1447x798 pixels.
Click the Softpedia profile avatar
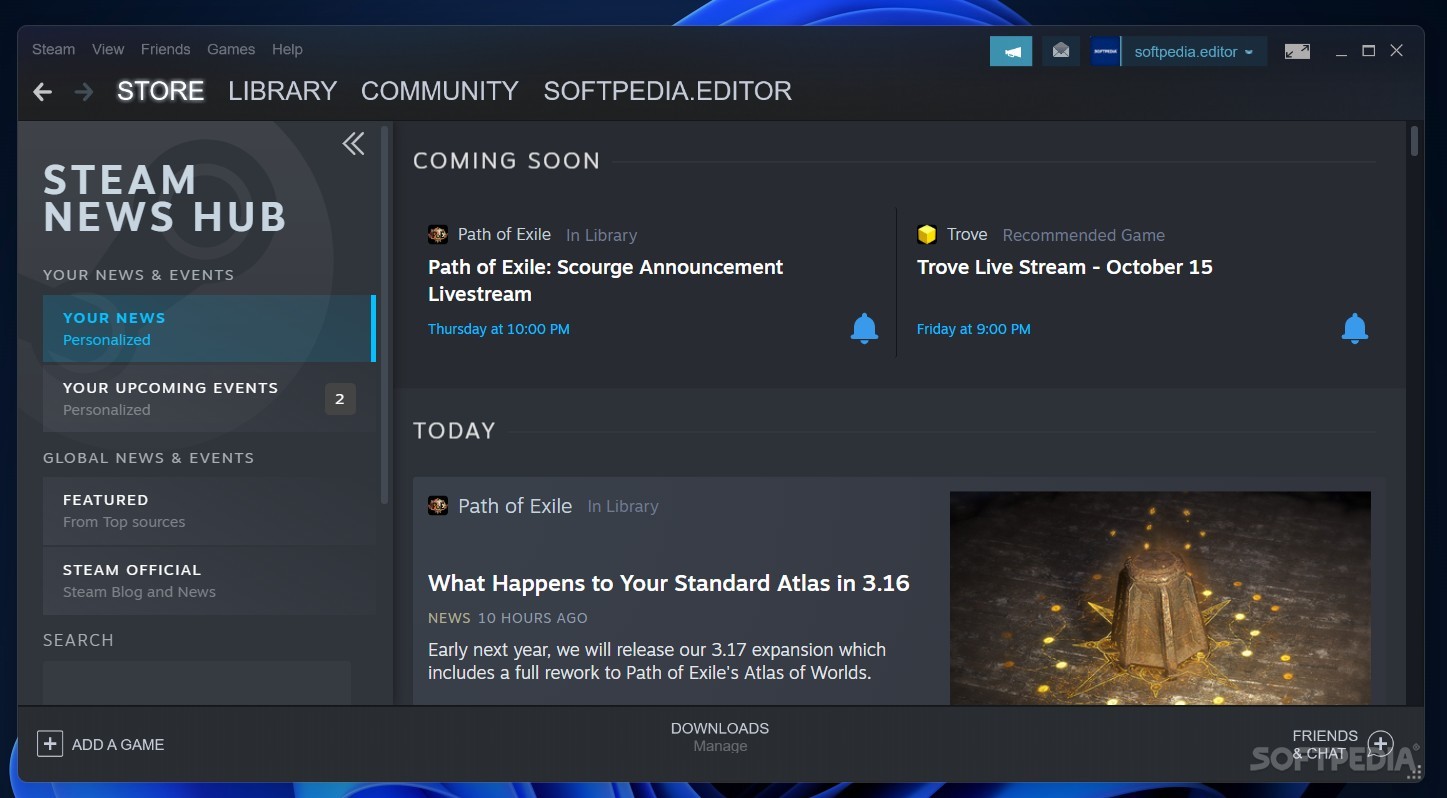tap(1105, 51)
